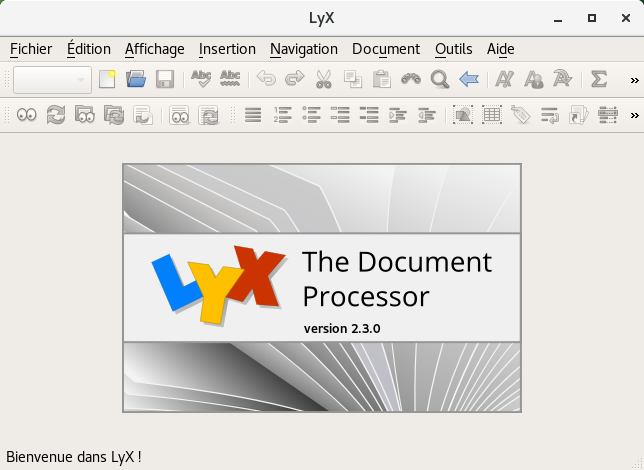
Task: Apply last text style icon
Action: click(562, 79)
